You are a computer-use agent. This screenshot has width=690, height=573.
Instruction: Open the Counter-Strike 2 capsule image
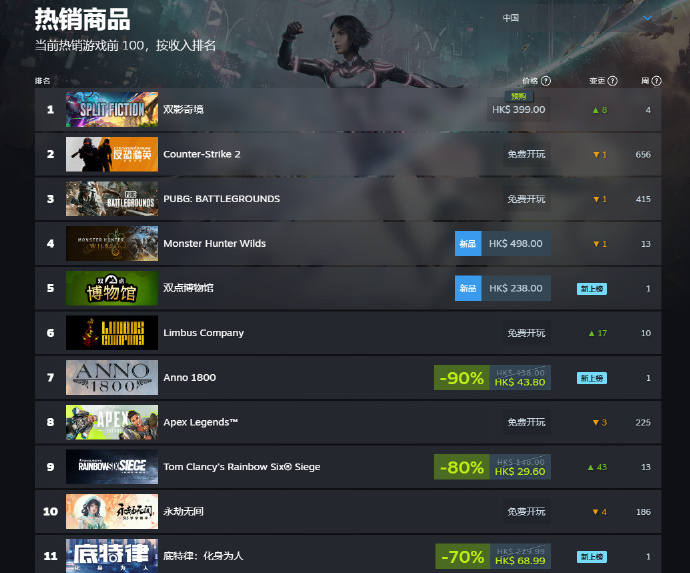(x=112, y=154)
